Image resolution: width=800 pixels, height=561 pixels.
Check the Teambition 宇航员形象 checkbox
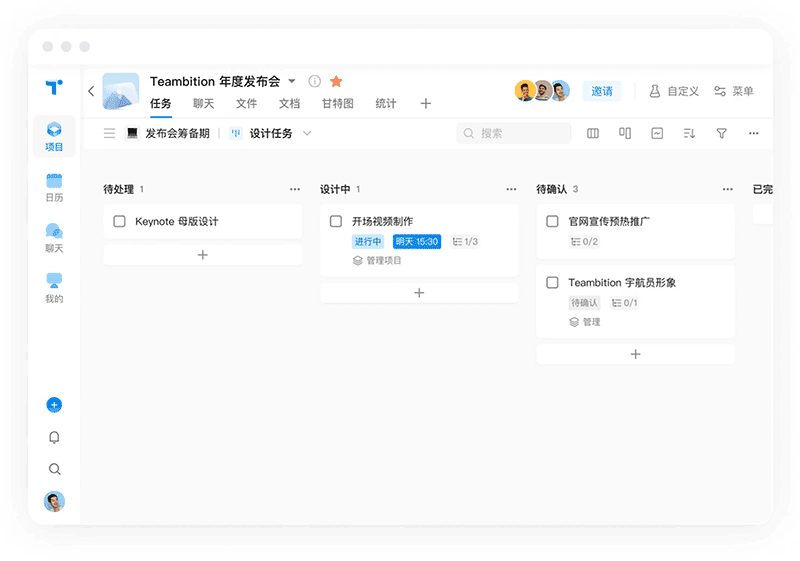coord(552,283)
